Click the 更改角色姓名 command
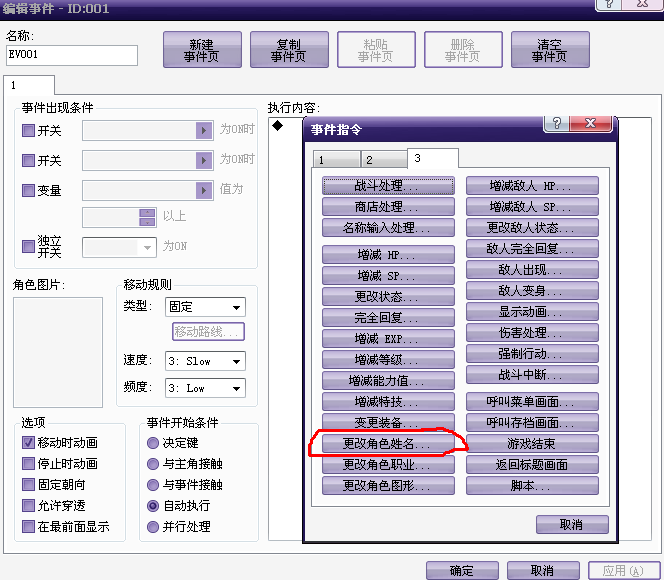This screenshot has height=580, width=664. (x=388, y=443)
